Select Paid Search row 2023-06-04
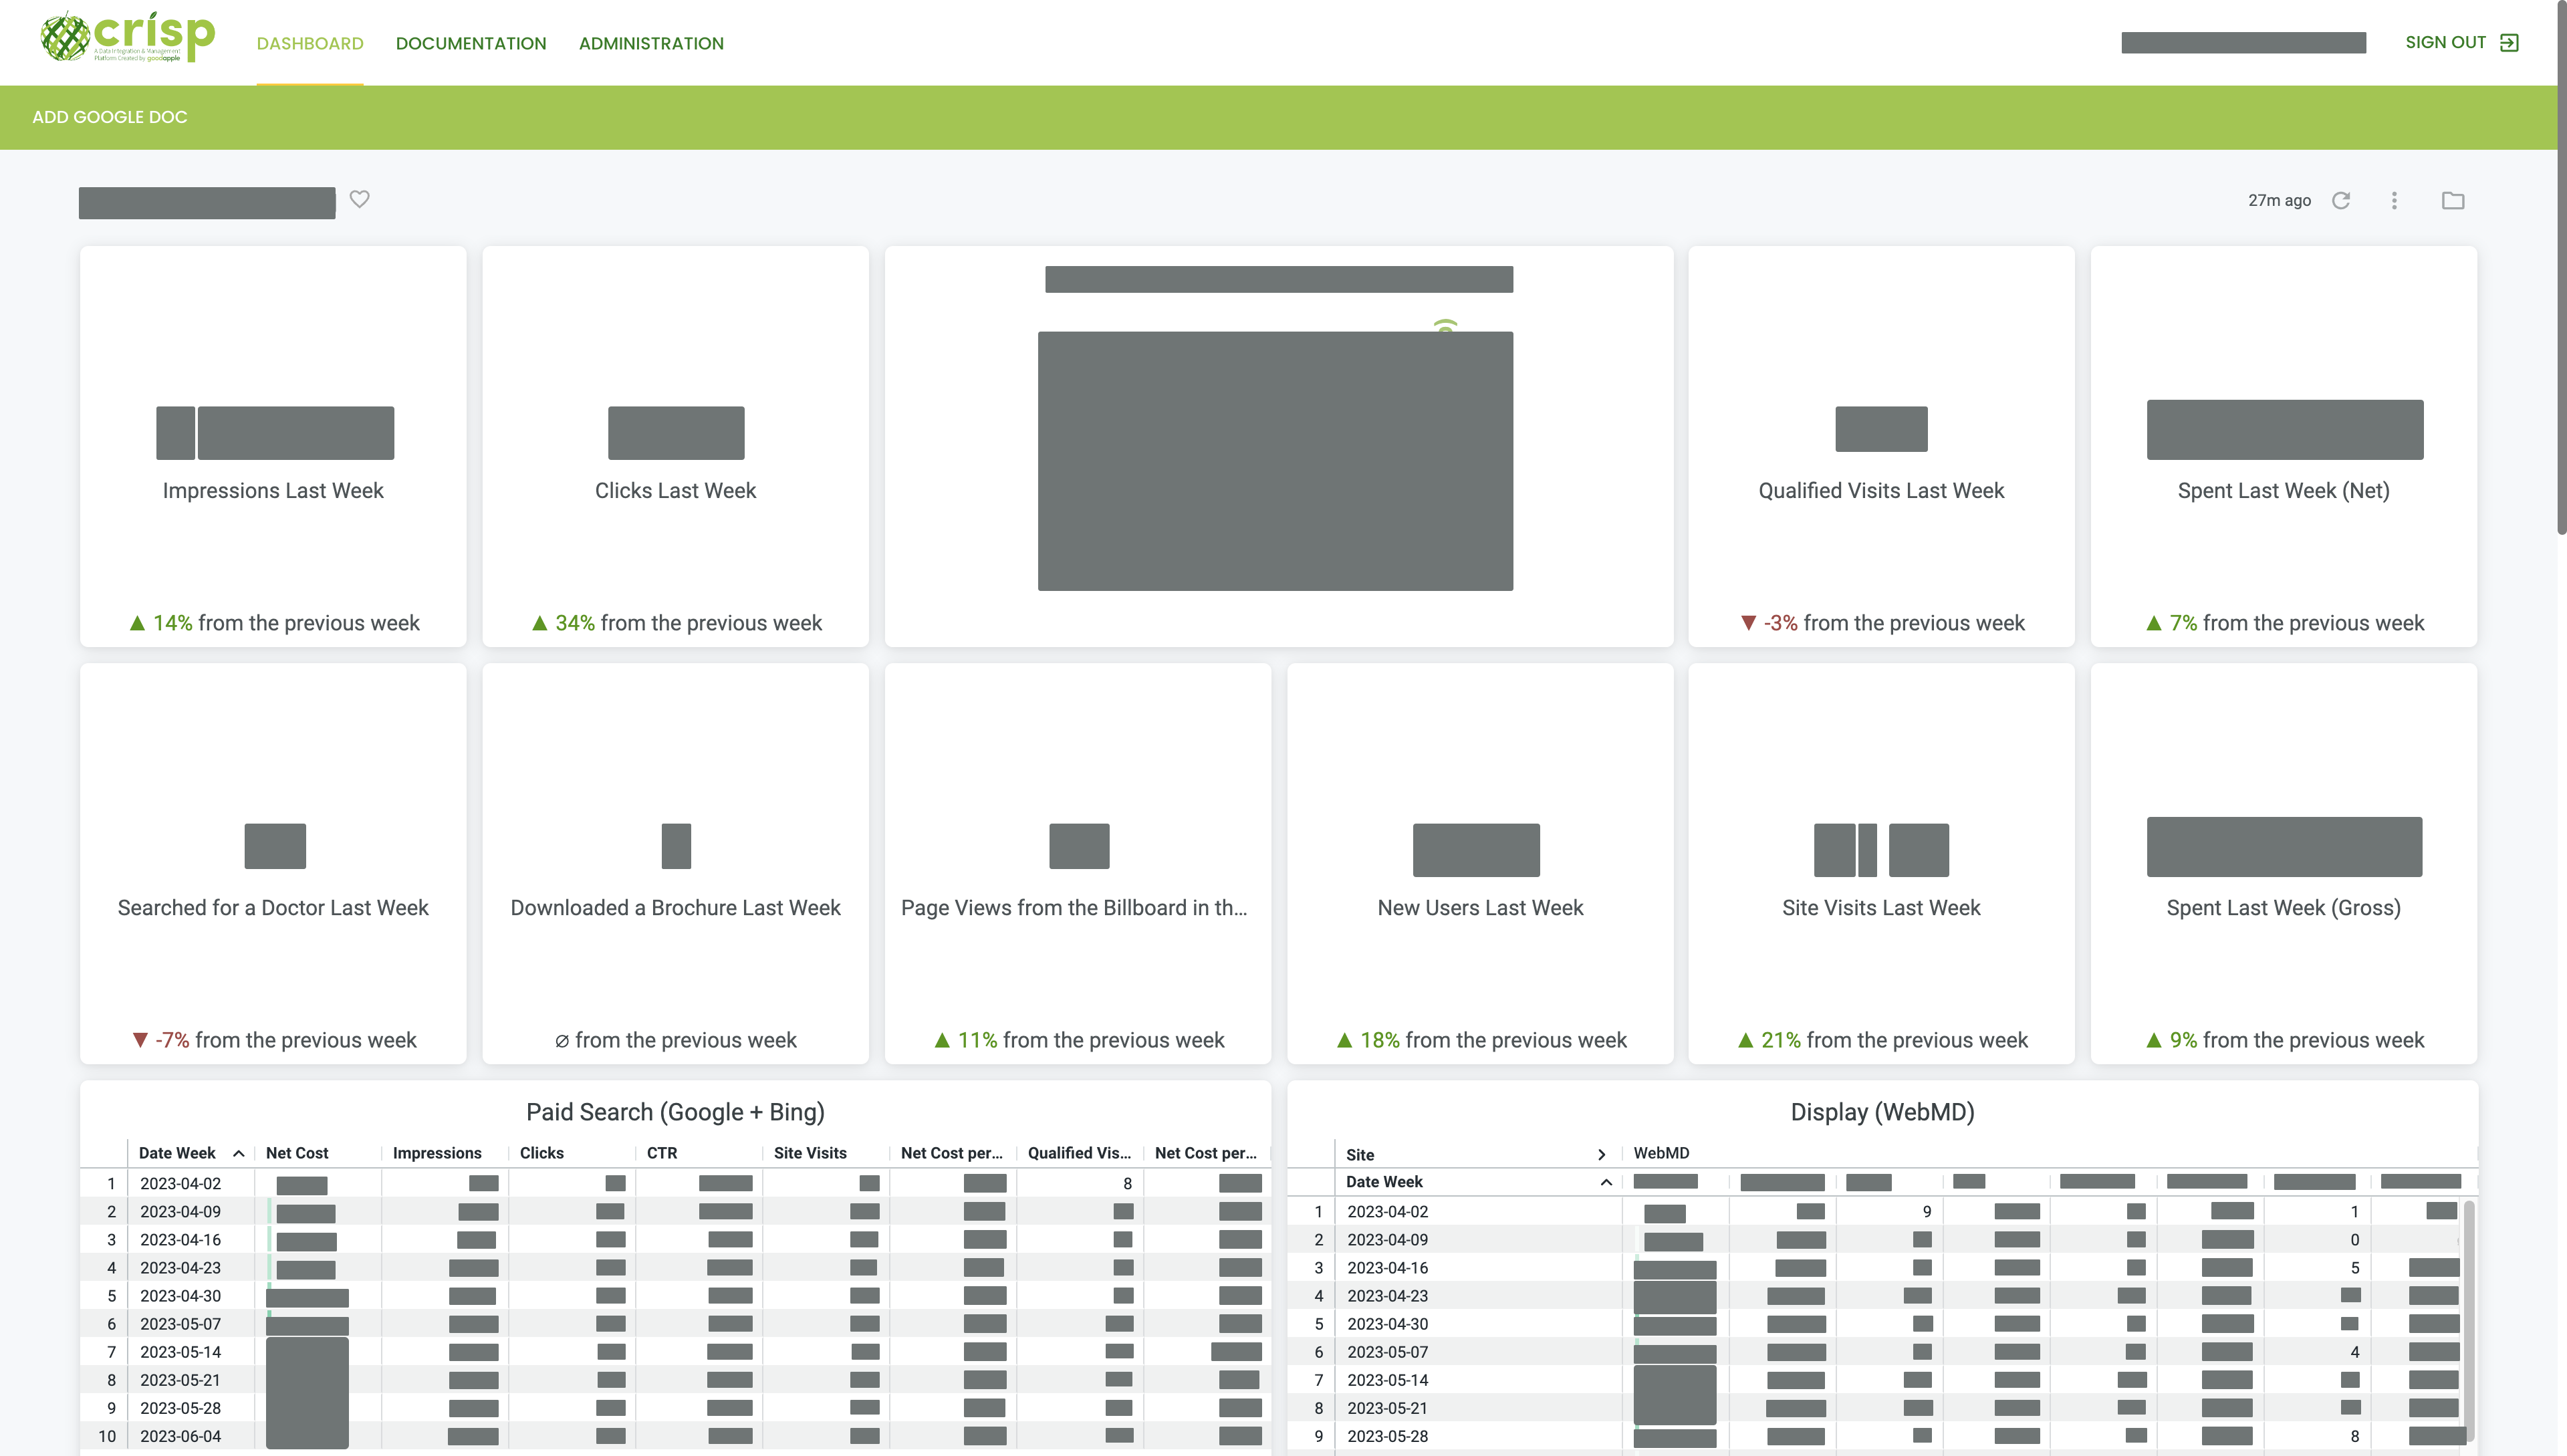Image resolution: width=2567 pixels, height=1456 pixels. tap(675, 1435)
